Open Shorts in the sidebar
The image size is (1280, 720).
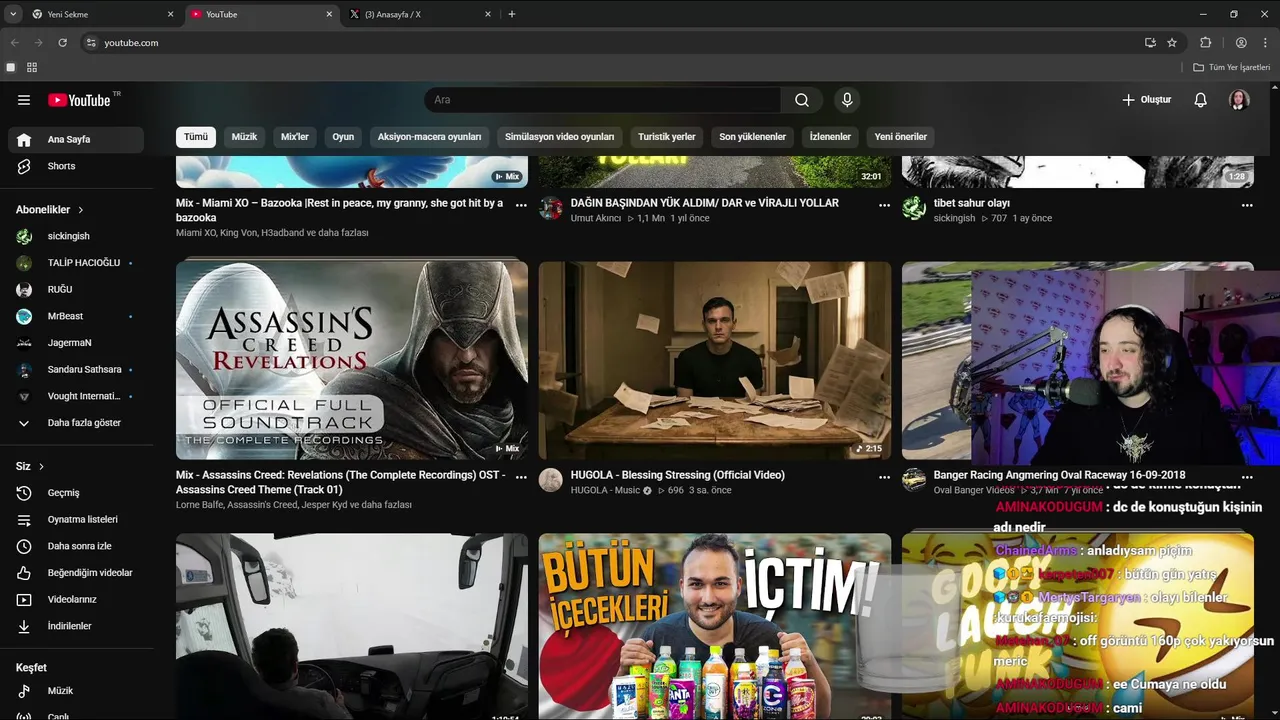click(x=76, y=166)
